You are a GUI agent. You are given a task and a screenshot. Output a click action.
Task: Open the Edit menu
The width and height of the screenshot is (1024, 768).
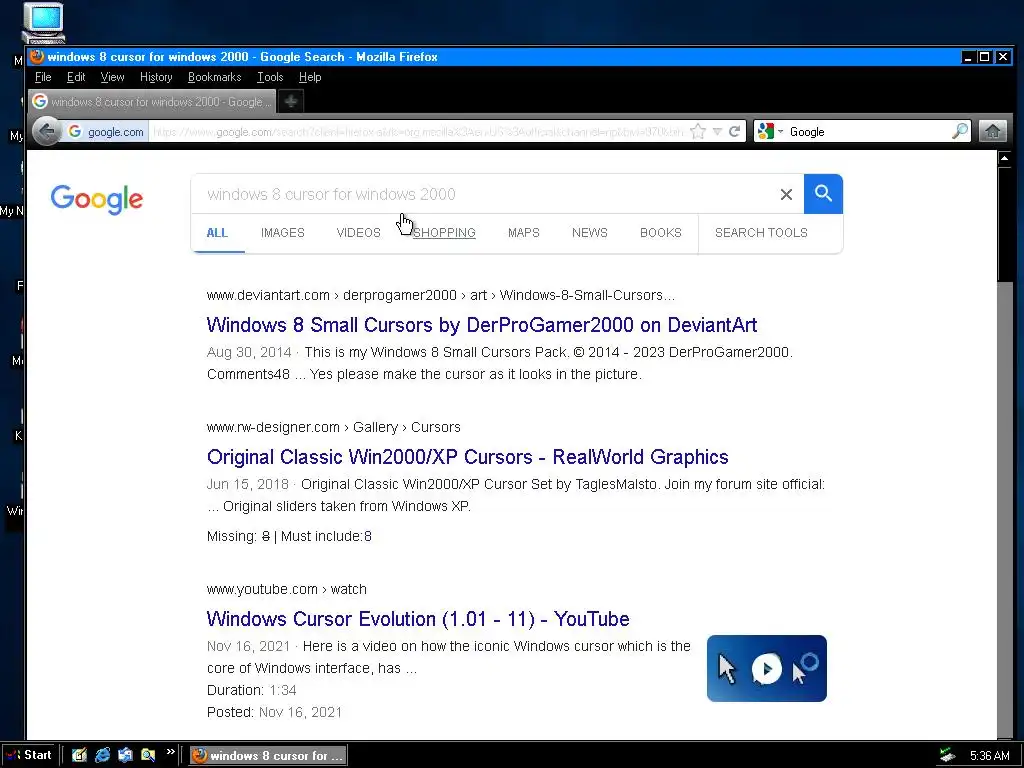tap(76, 77)
